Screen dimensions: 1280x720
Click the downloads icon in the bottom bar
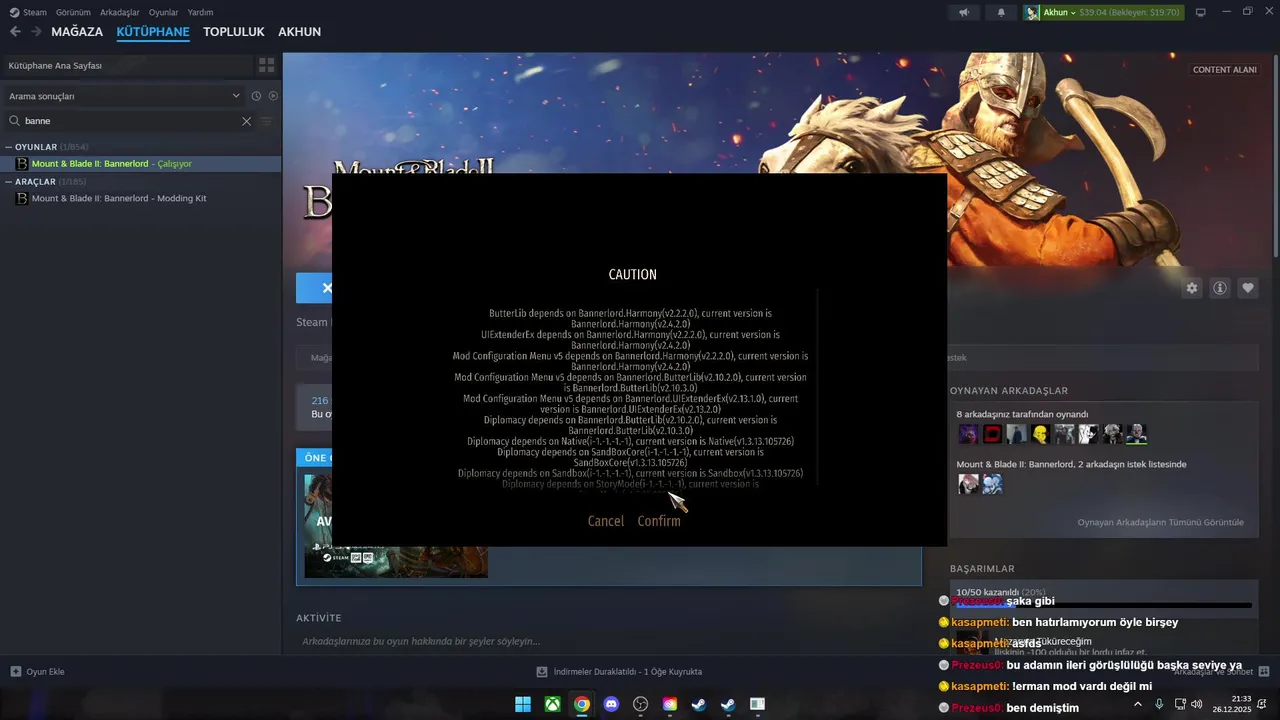tap(542, 671)
